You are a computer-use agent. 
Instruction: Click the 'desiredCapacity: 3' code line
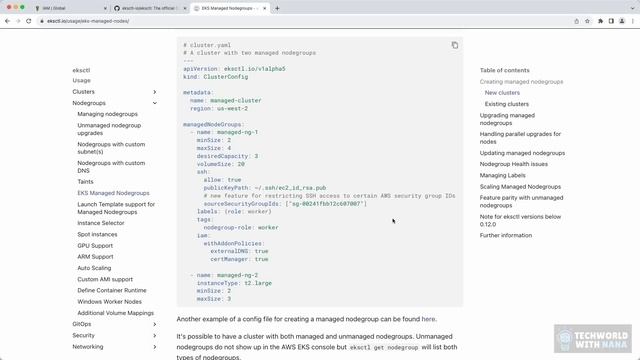point(227,156)
